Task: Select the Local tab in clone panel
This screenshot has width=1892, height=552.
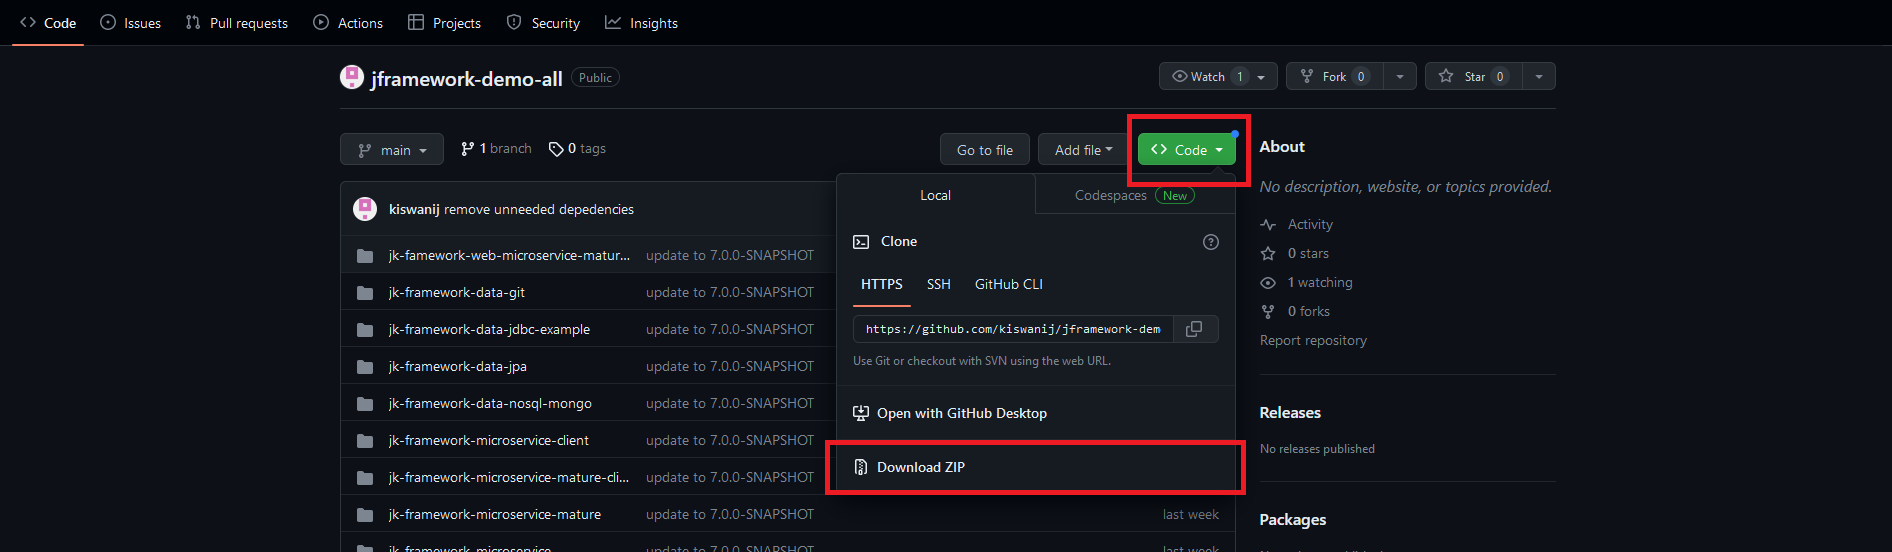Action: click(x=936, y=195)
